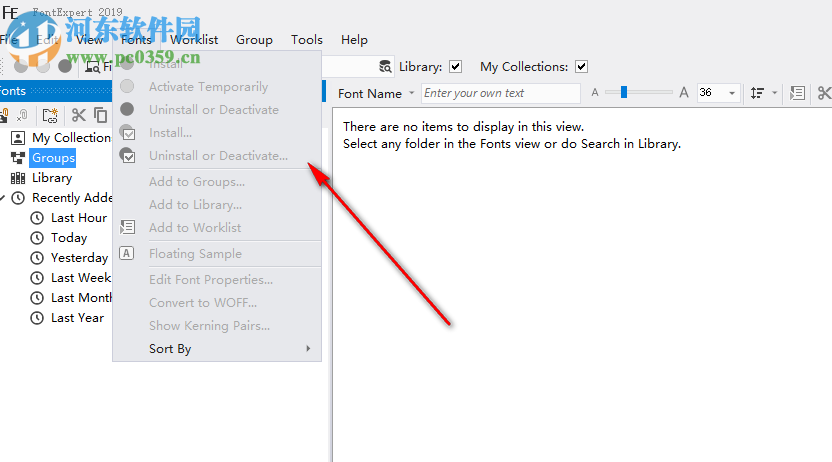Click the scissors icon in Fonts panel
Screen dimensions: 832x462
79,115
